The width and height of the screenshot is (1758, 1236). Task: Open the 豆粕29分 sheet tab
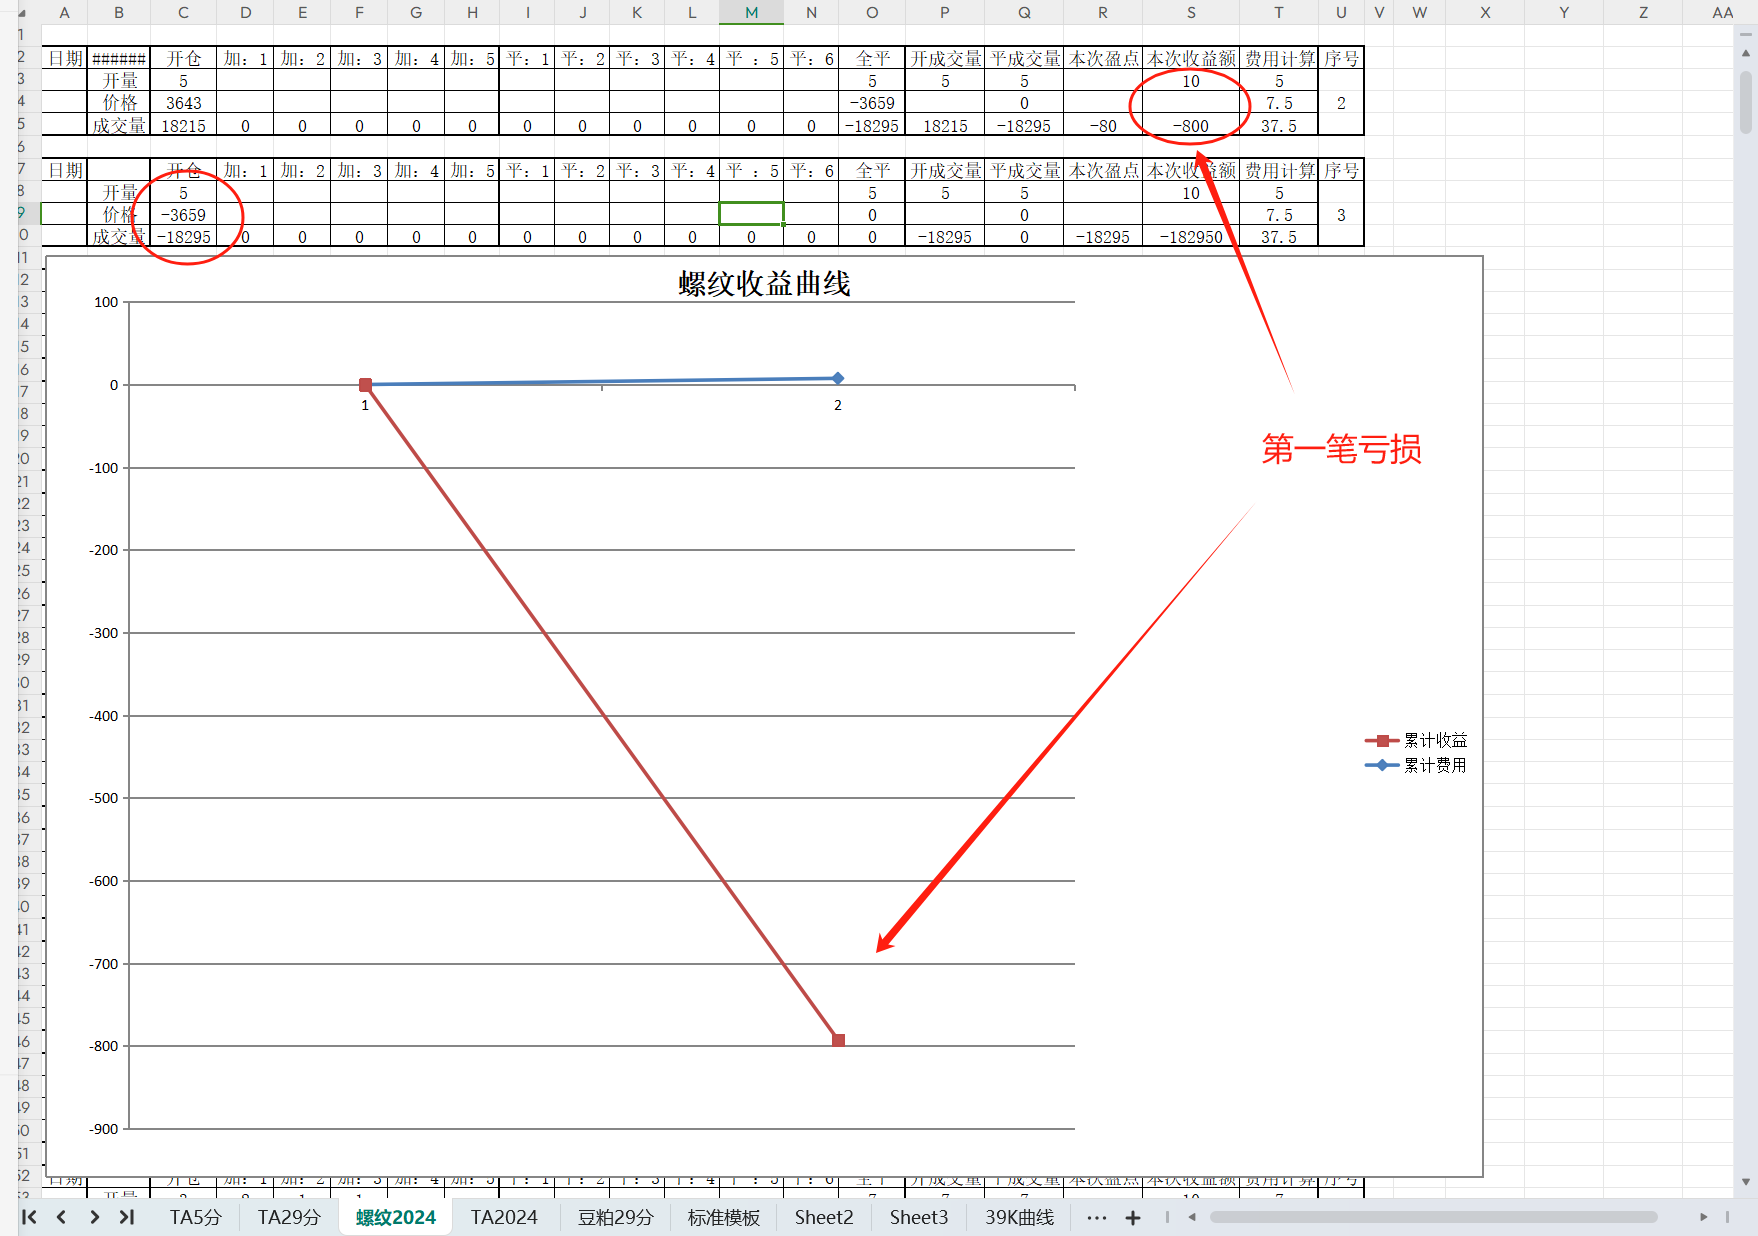[615, 1217]
